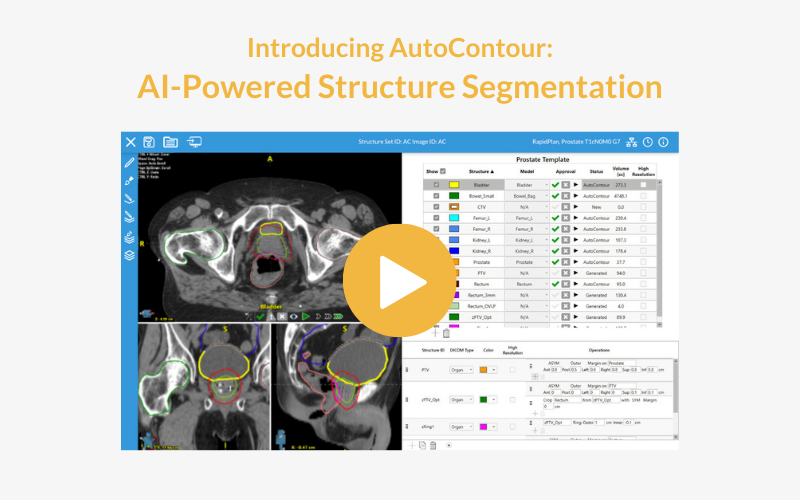Select the multi-layer pen tool in sidebar

coord(129,217)
